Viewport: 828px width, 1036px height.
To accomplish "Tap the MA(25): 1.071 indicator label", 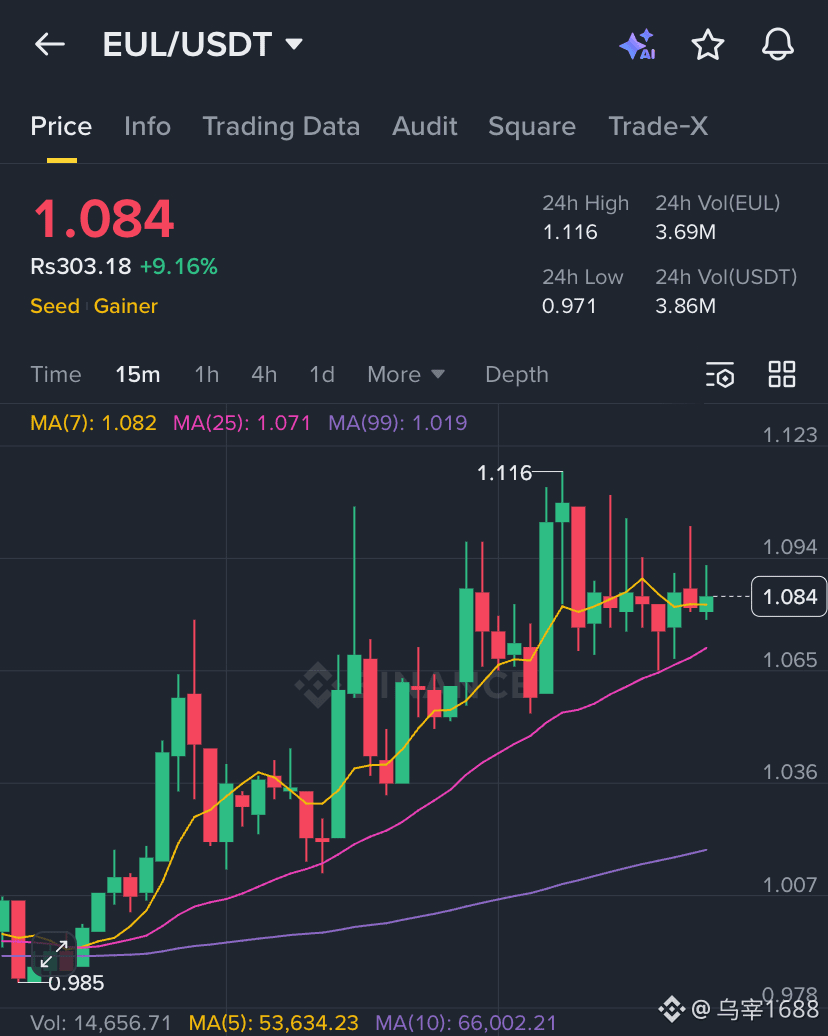I will click(x=242, y=423).
